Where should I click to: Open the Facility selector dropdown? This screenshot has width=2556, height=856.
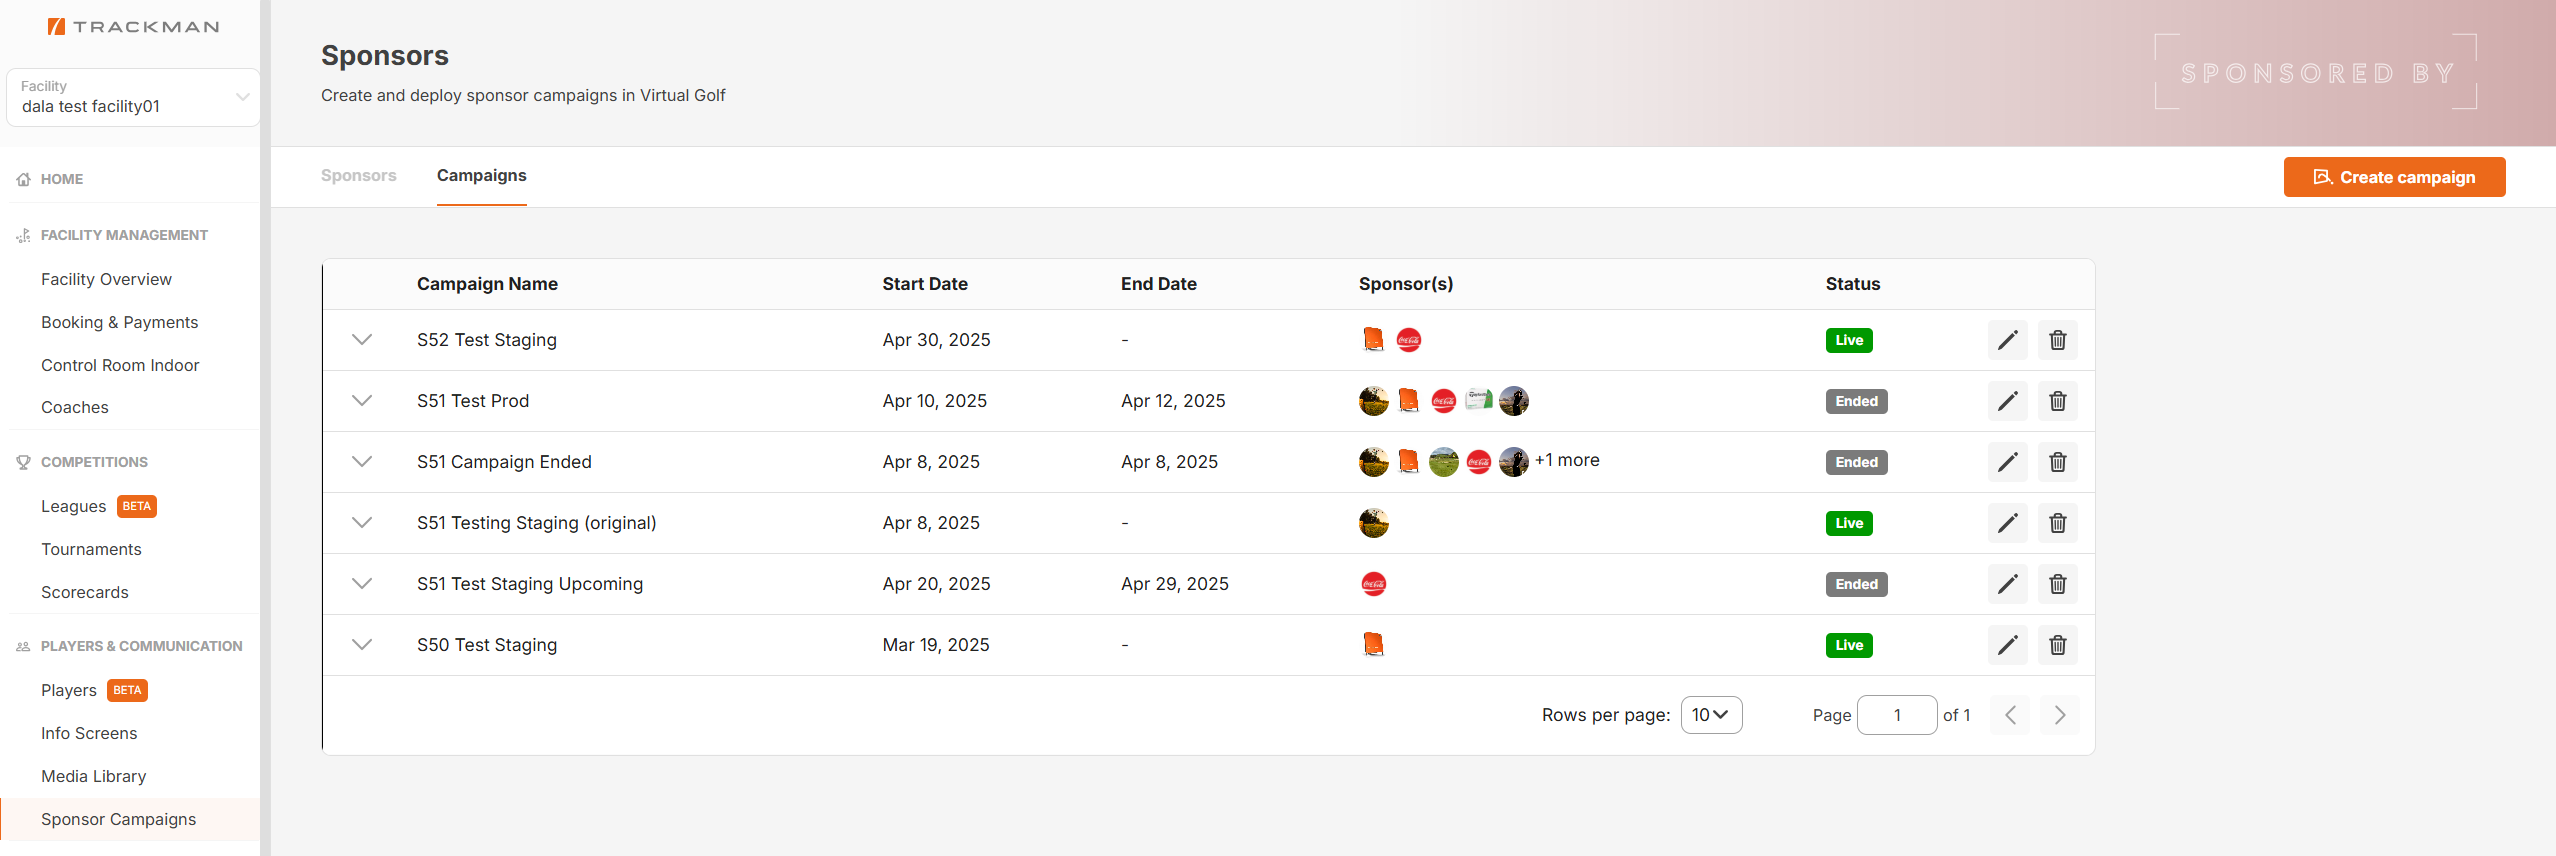click(x=133, y=97)
